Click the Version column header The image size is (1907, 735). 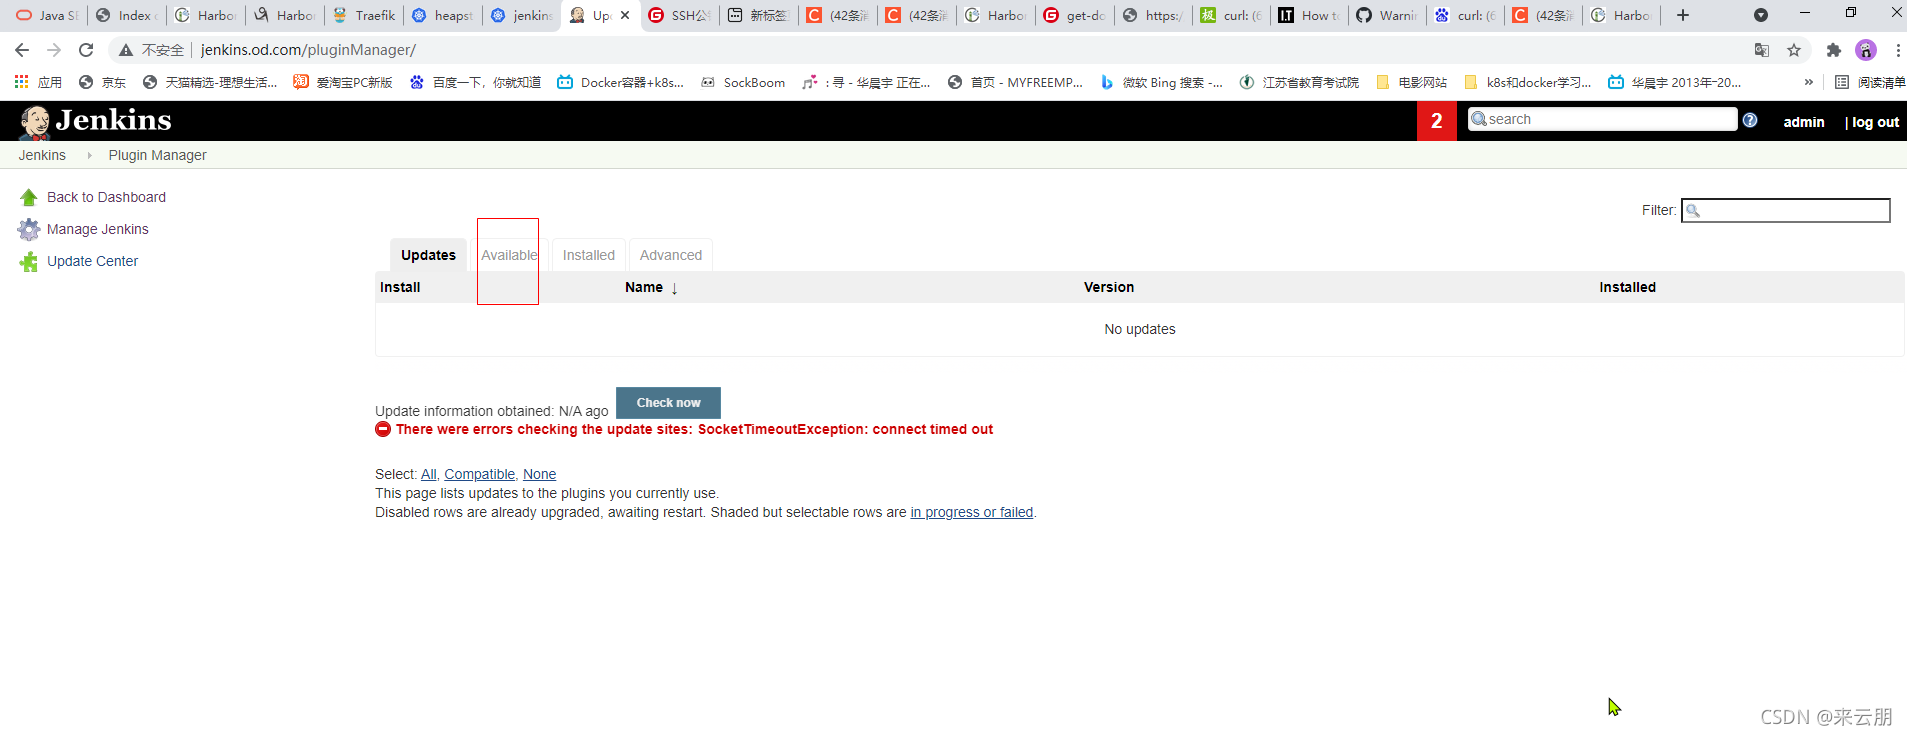[x=1109, y=287]
